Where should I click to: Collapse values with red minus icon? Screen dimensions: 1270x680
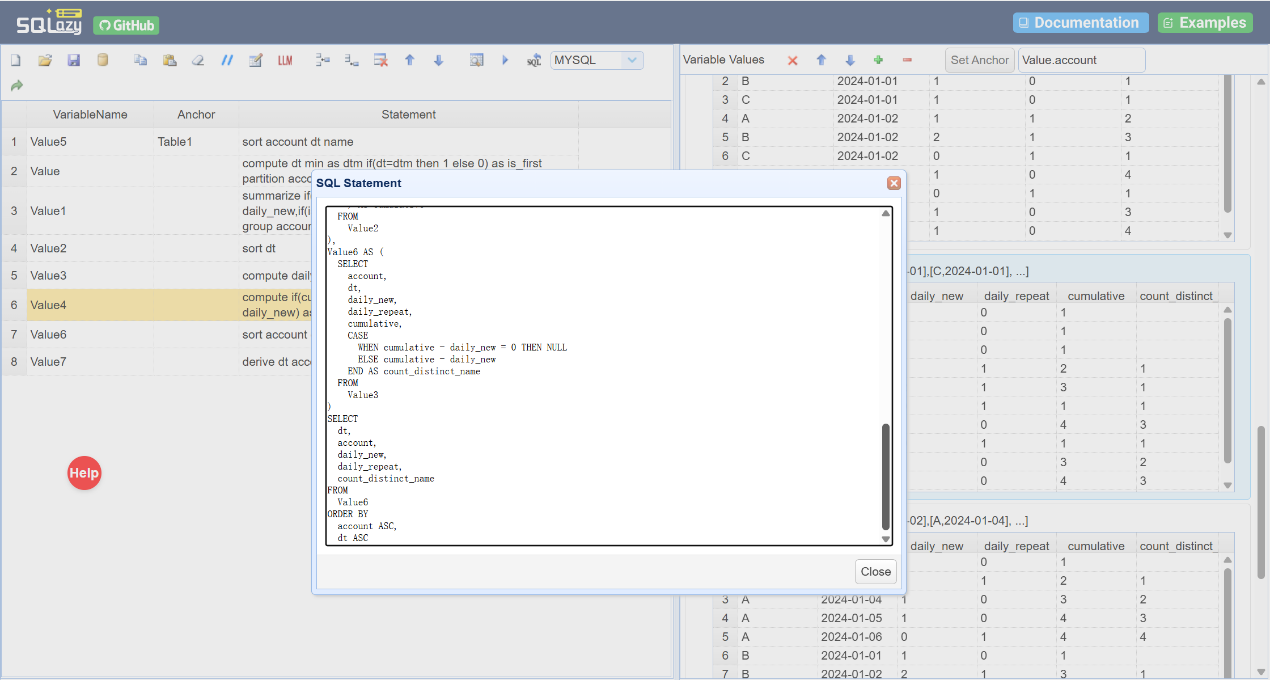click(x=907, y=60)
